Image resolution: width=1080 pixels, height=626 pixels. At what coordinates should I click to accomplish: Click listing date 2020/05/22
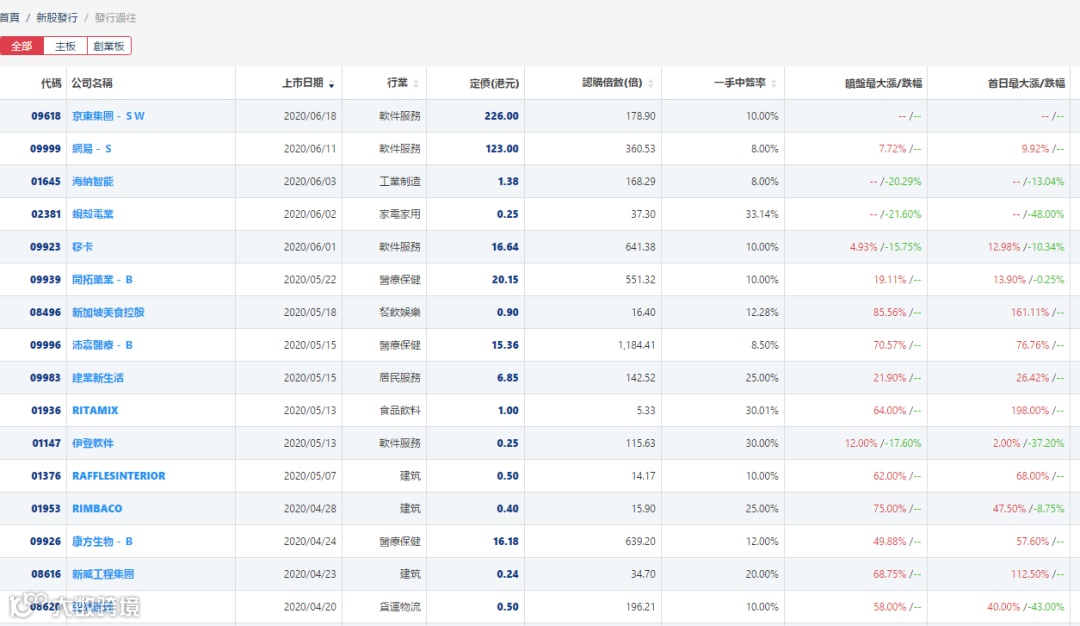(310, 280)
